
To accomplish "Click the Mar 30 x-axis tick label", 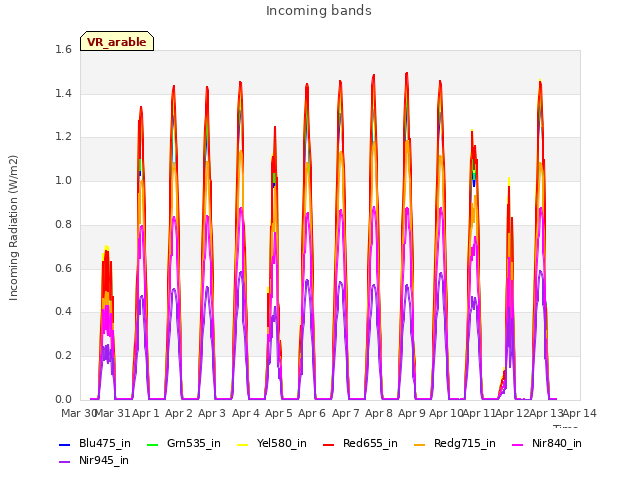I will (78, 413).
